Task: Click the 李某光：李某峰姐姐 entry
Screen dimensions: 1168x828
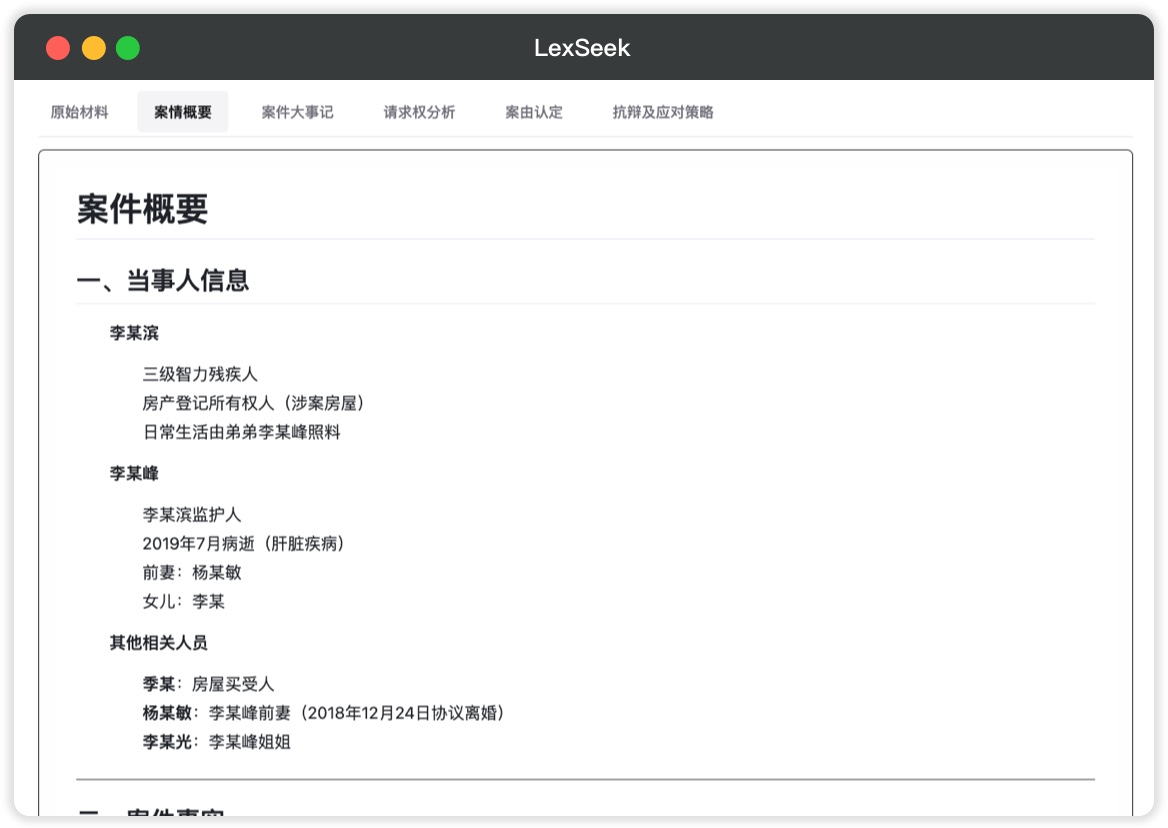Action: [216, 742]
